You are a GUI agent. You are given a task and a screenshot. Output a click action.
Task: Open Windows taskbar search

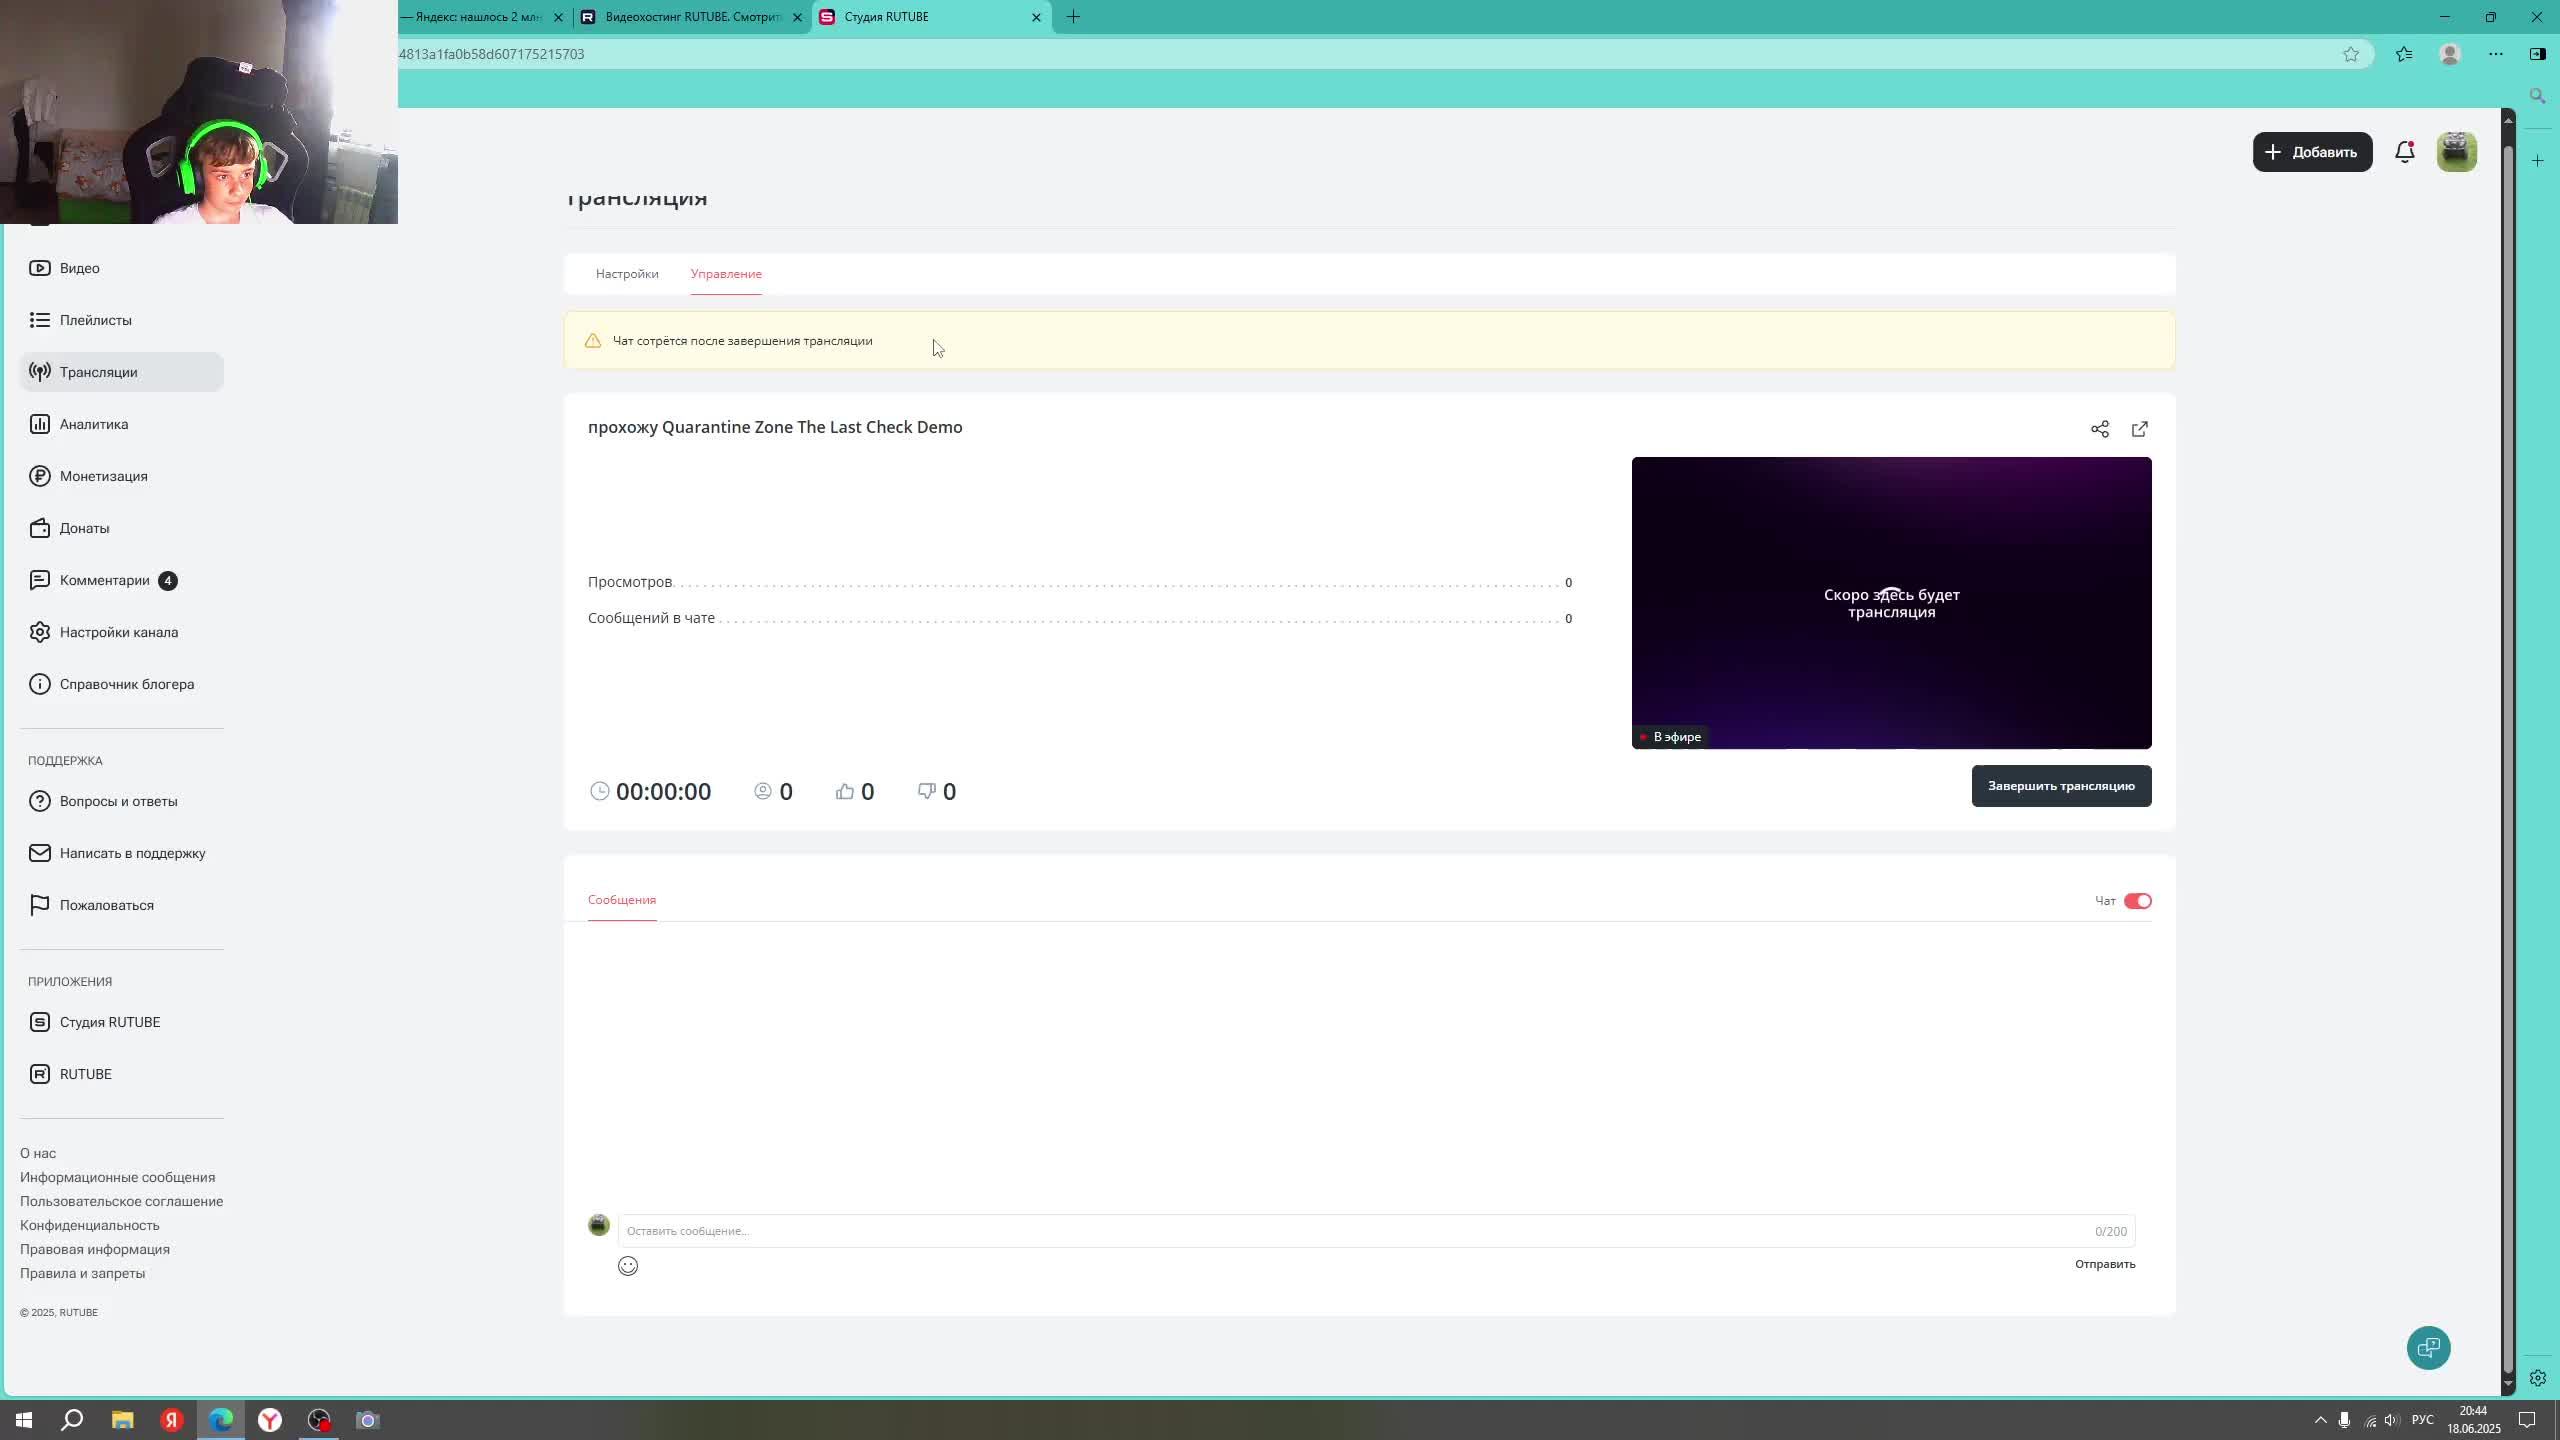pos(72,1420)
